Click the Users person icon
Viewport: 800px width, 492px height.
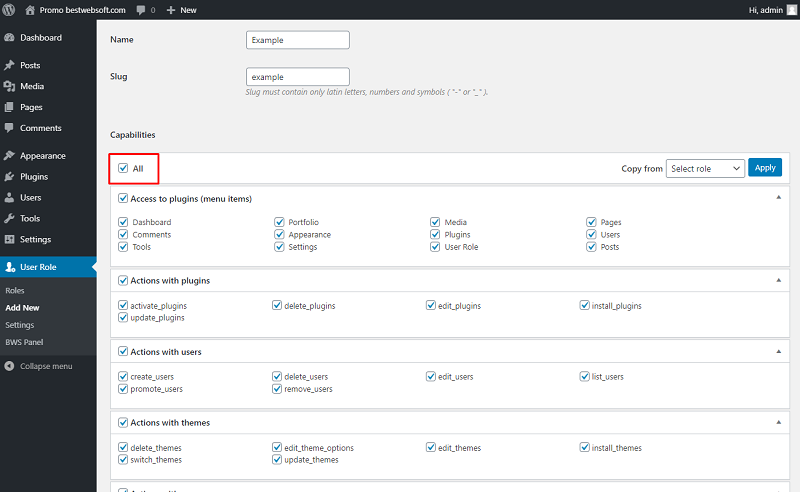pyautogui.click(x=9, y=198)
